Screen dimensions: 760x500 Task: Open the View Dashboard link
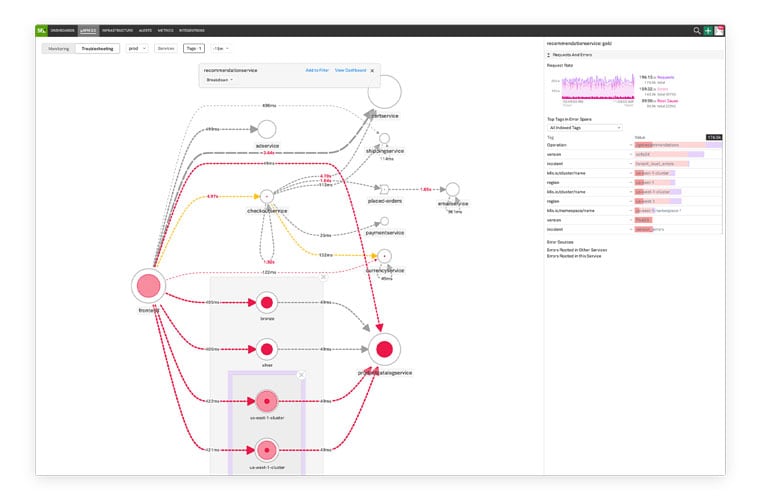[350, 71]
